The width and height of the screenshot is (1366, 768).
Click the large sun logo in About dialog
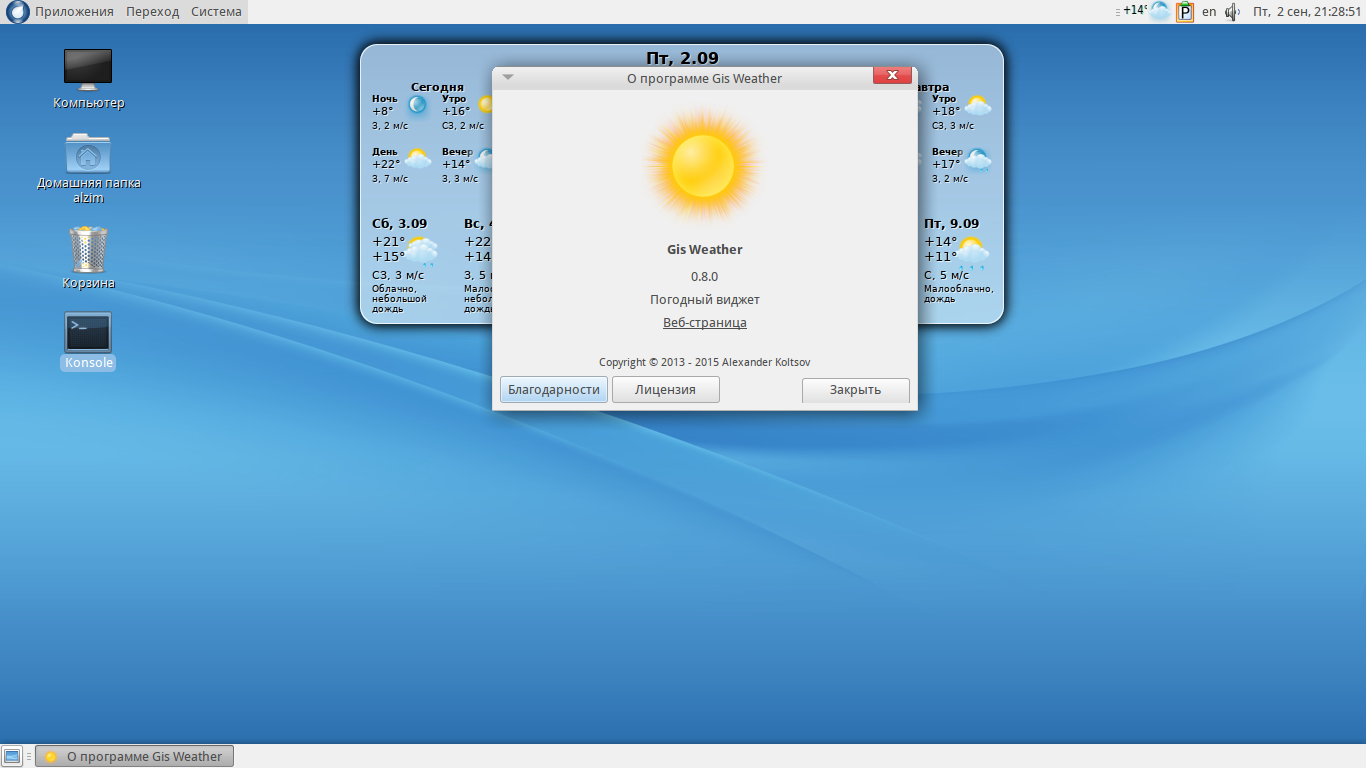[703, 165]
